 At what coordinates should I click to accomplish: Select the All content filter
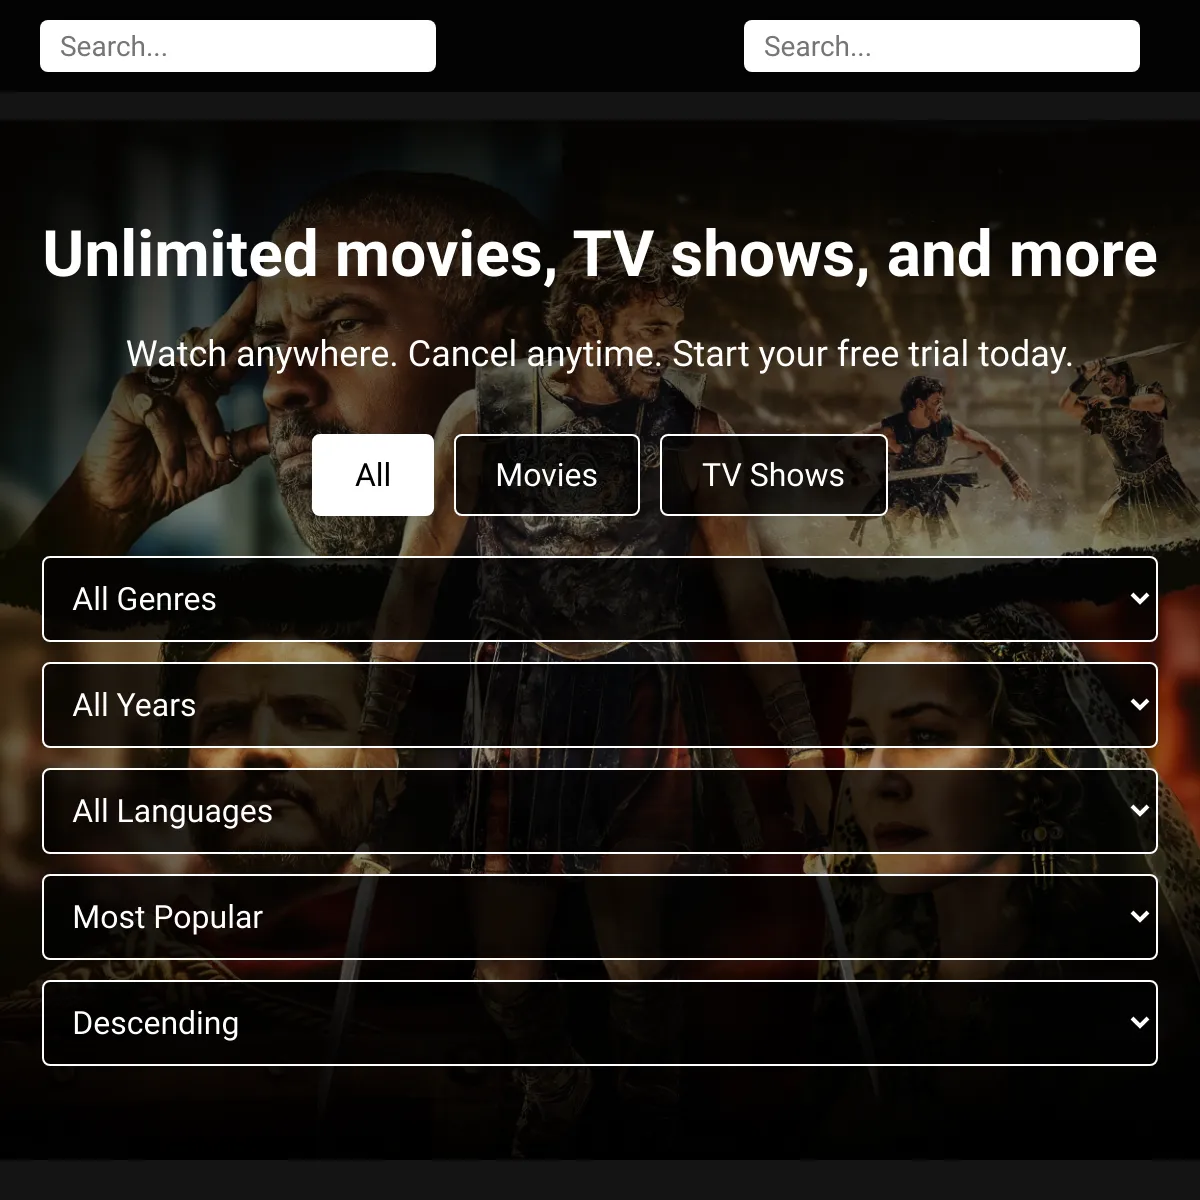click(x=373, y=475)
